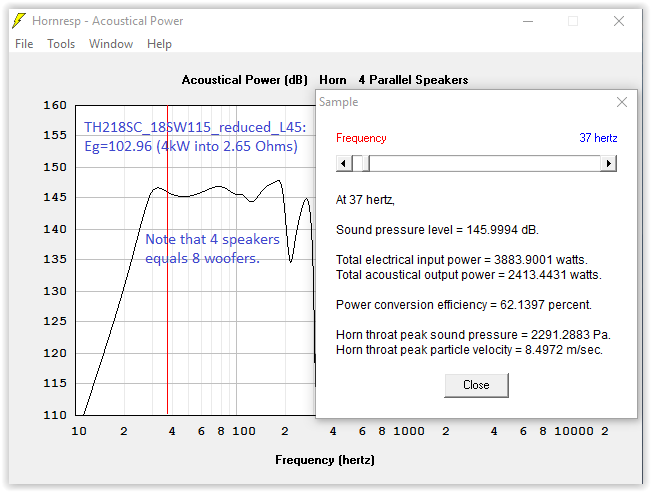Image resolution: width=651 pixels, height=492 pixels.
Task: Click 'Horn throat peak particle velocity' line
Action: [x=469, y=350]
